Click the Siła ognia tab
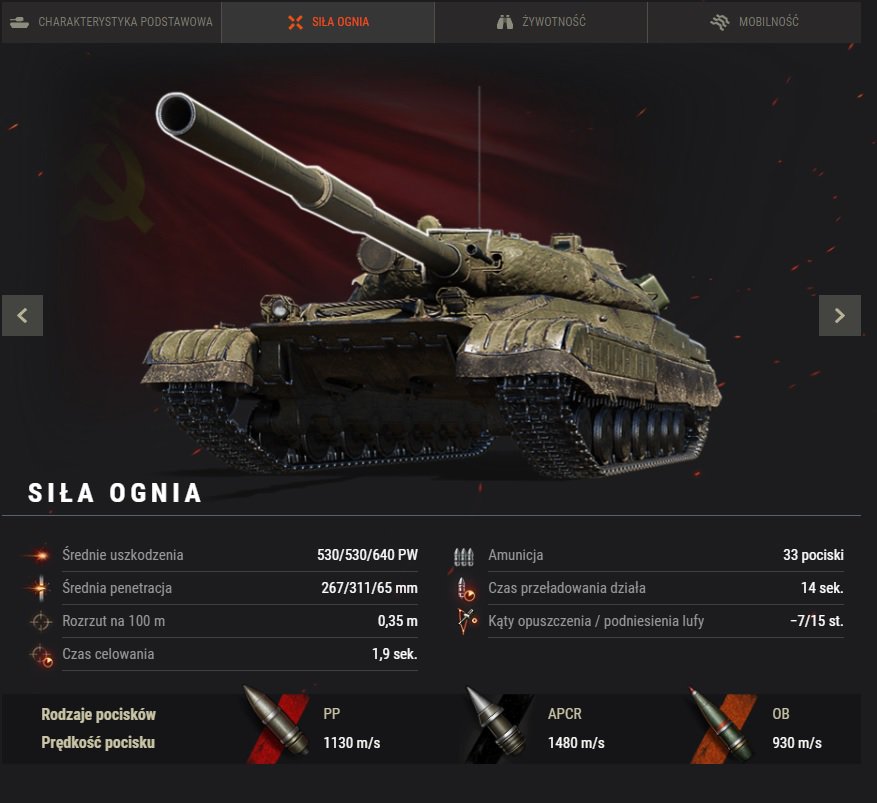The image size is (877, 803). 328,22
